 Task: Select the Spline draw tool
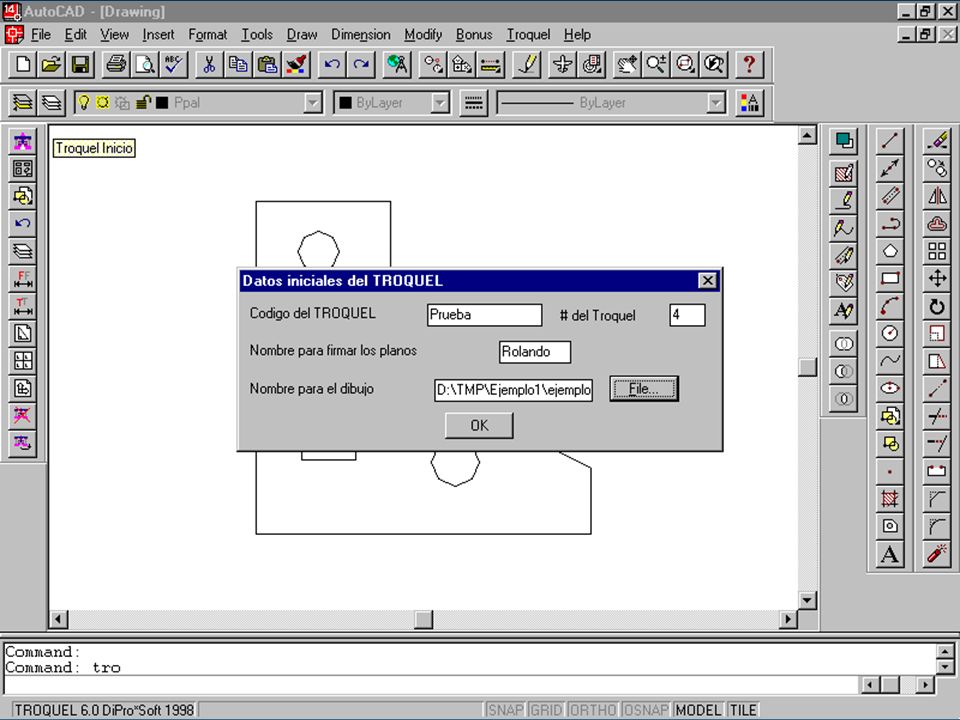890,361
